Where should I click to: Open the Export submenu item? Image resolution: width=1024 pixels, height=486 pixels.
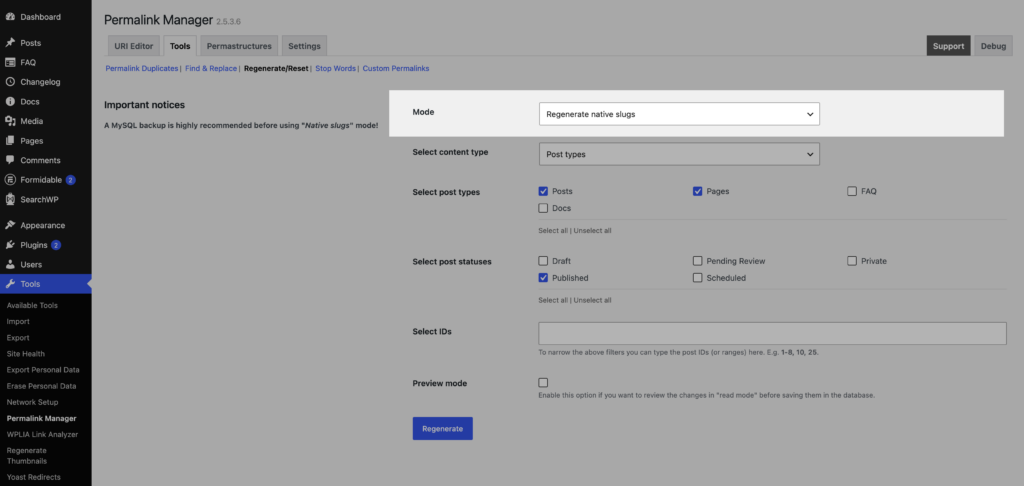click(x=18, y=338)
